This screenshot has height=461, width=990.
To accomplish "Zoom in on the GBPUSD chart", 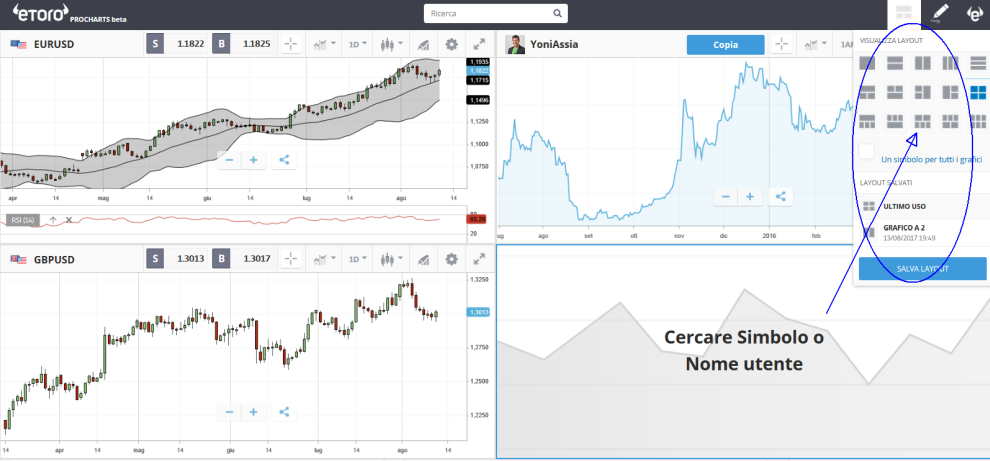I will click(254, 411).
